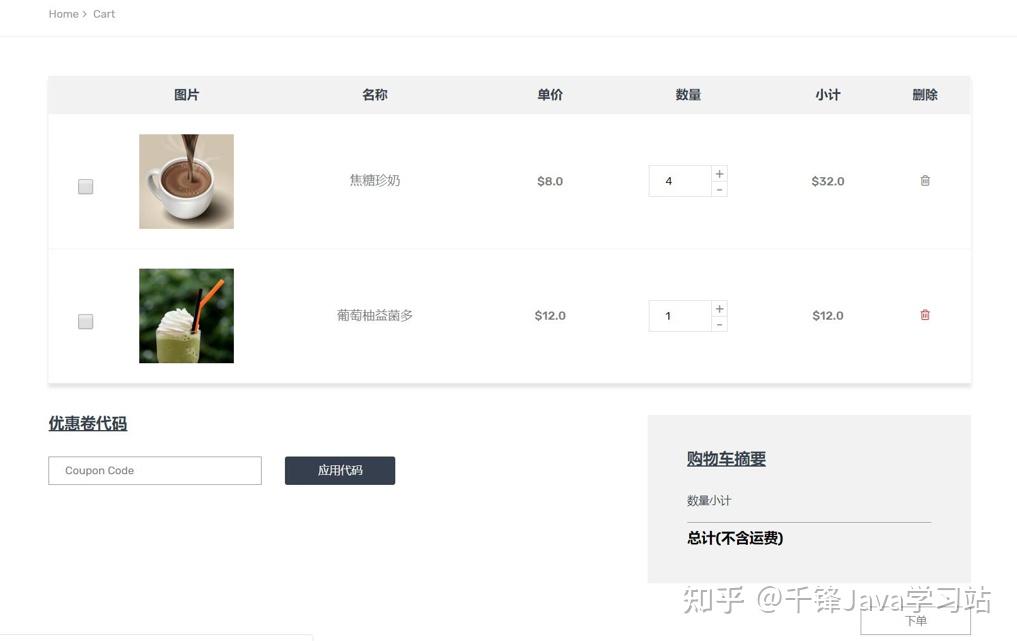Open the green frappe drink thumbnail

point(187,316)
